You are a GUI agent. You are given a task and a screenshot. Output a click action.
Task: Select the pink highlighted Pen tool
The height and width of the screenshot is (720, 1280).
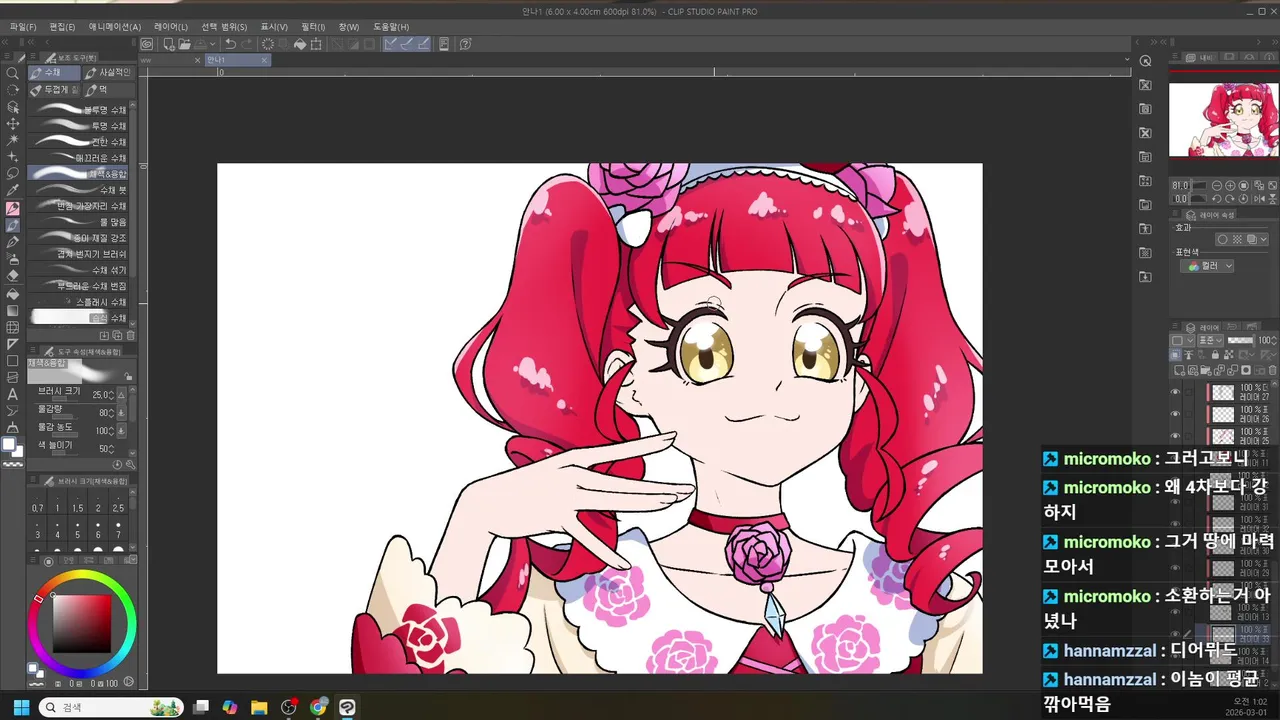pyautogui.click(x=13, y=209)
